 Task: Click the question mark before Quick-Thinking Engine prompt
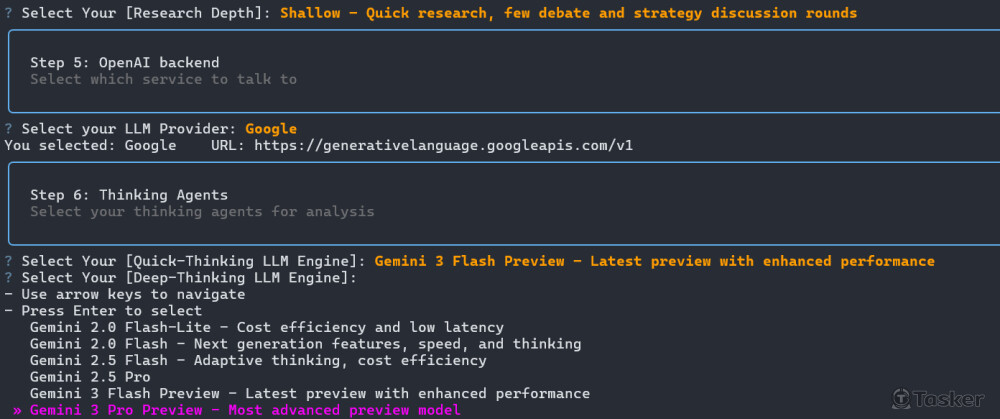pyautogui.click(x=8, y=261)
